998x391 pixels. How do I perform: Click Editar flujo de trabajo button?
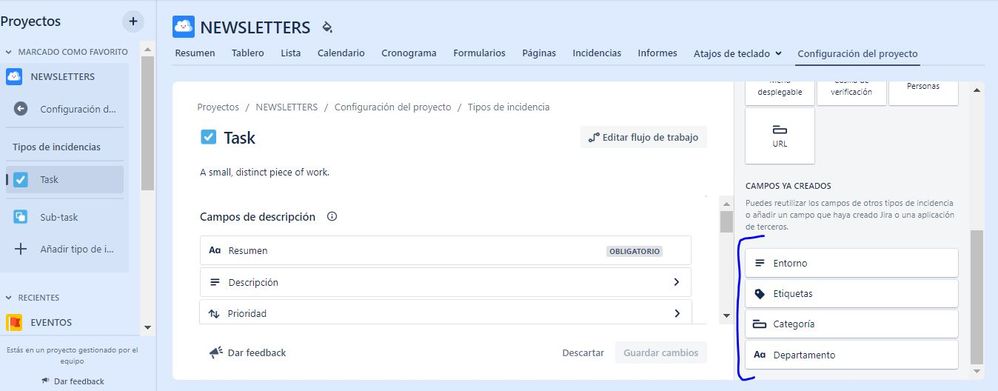pos(643,137)
